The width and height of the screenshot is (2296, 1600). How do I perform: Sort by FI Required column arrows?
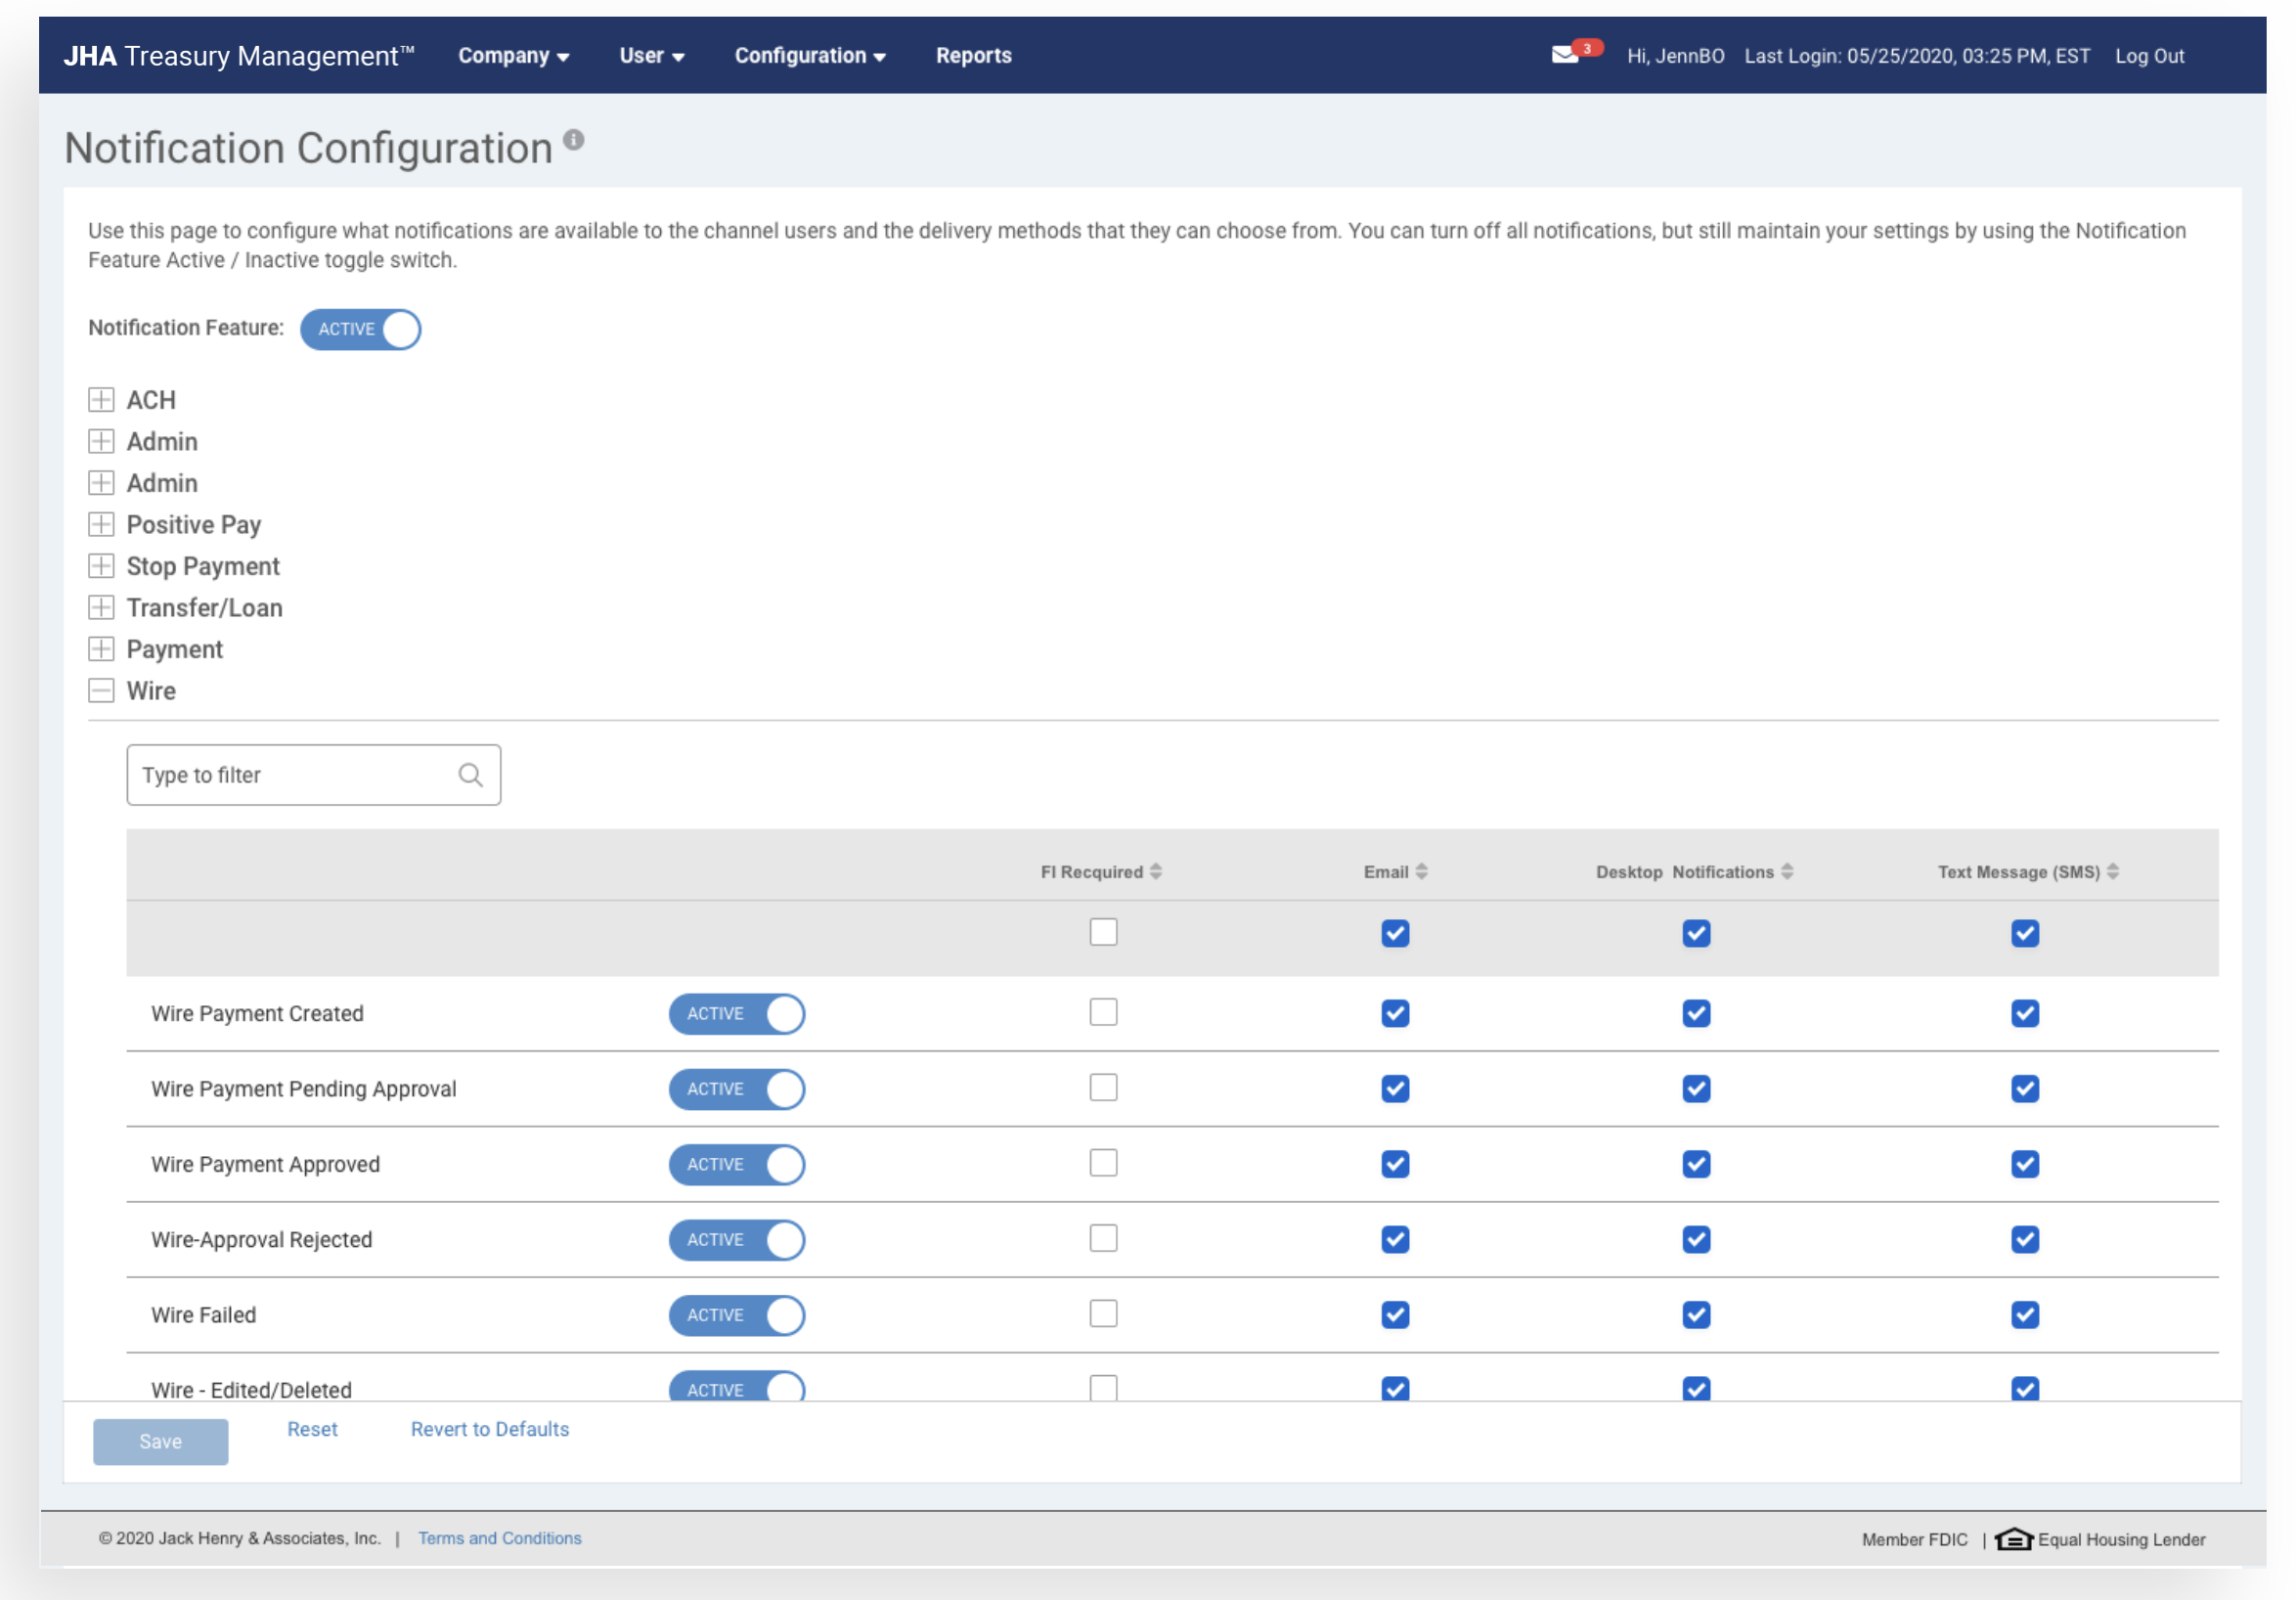tap(1156, 871)
